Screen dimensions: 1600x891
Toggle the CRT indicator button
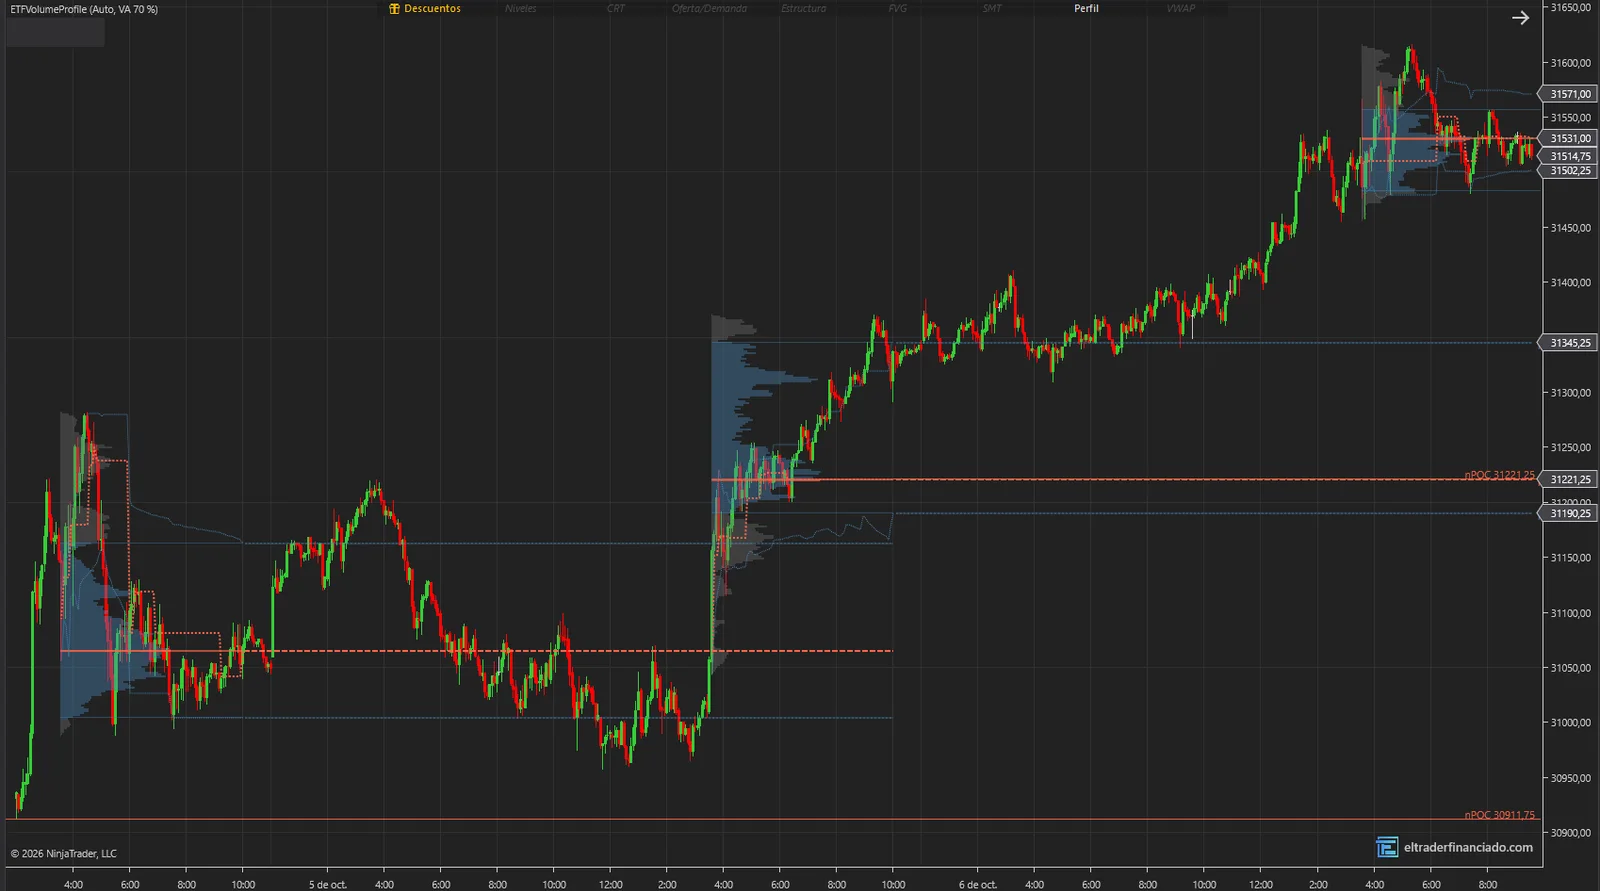pyautogui.click(x=616, y=9)
